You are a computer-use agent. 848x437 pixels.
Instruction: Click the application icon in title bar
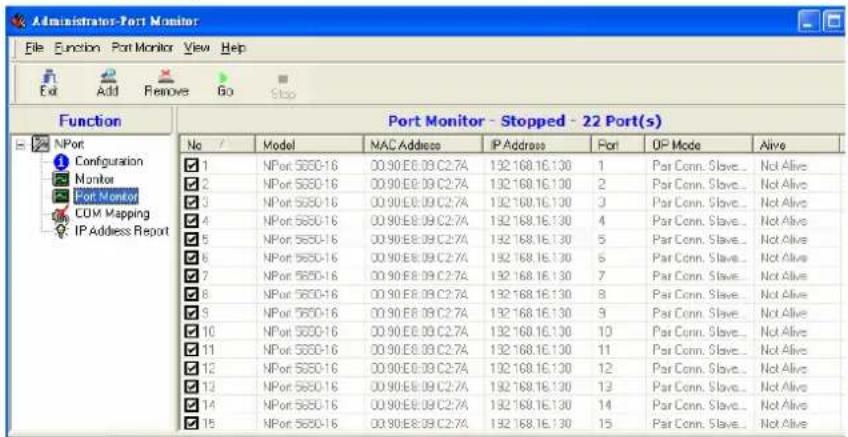19,22
